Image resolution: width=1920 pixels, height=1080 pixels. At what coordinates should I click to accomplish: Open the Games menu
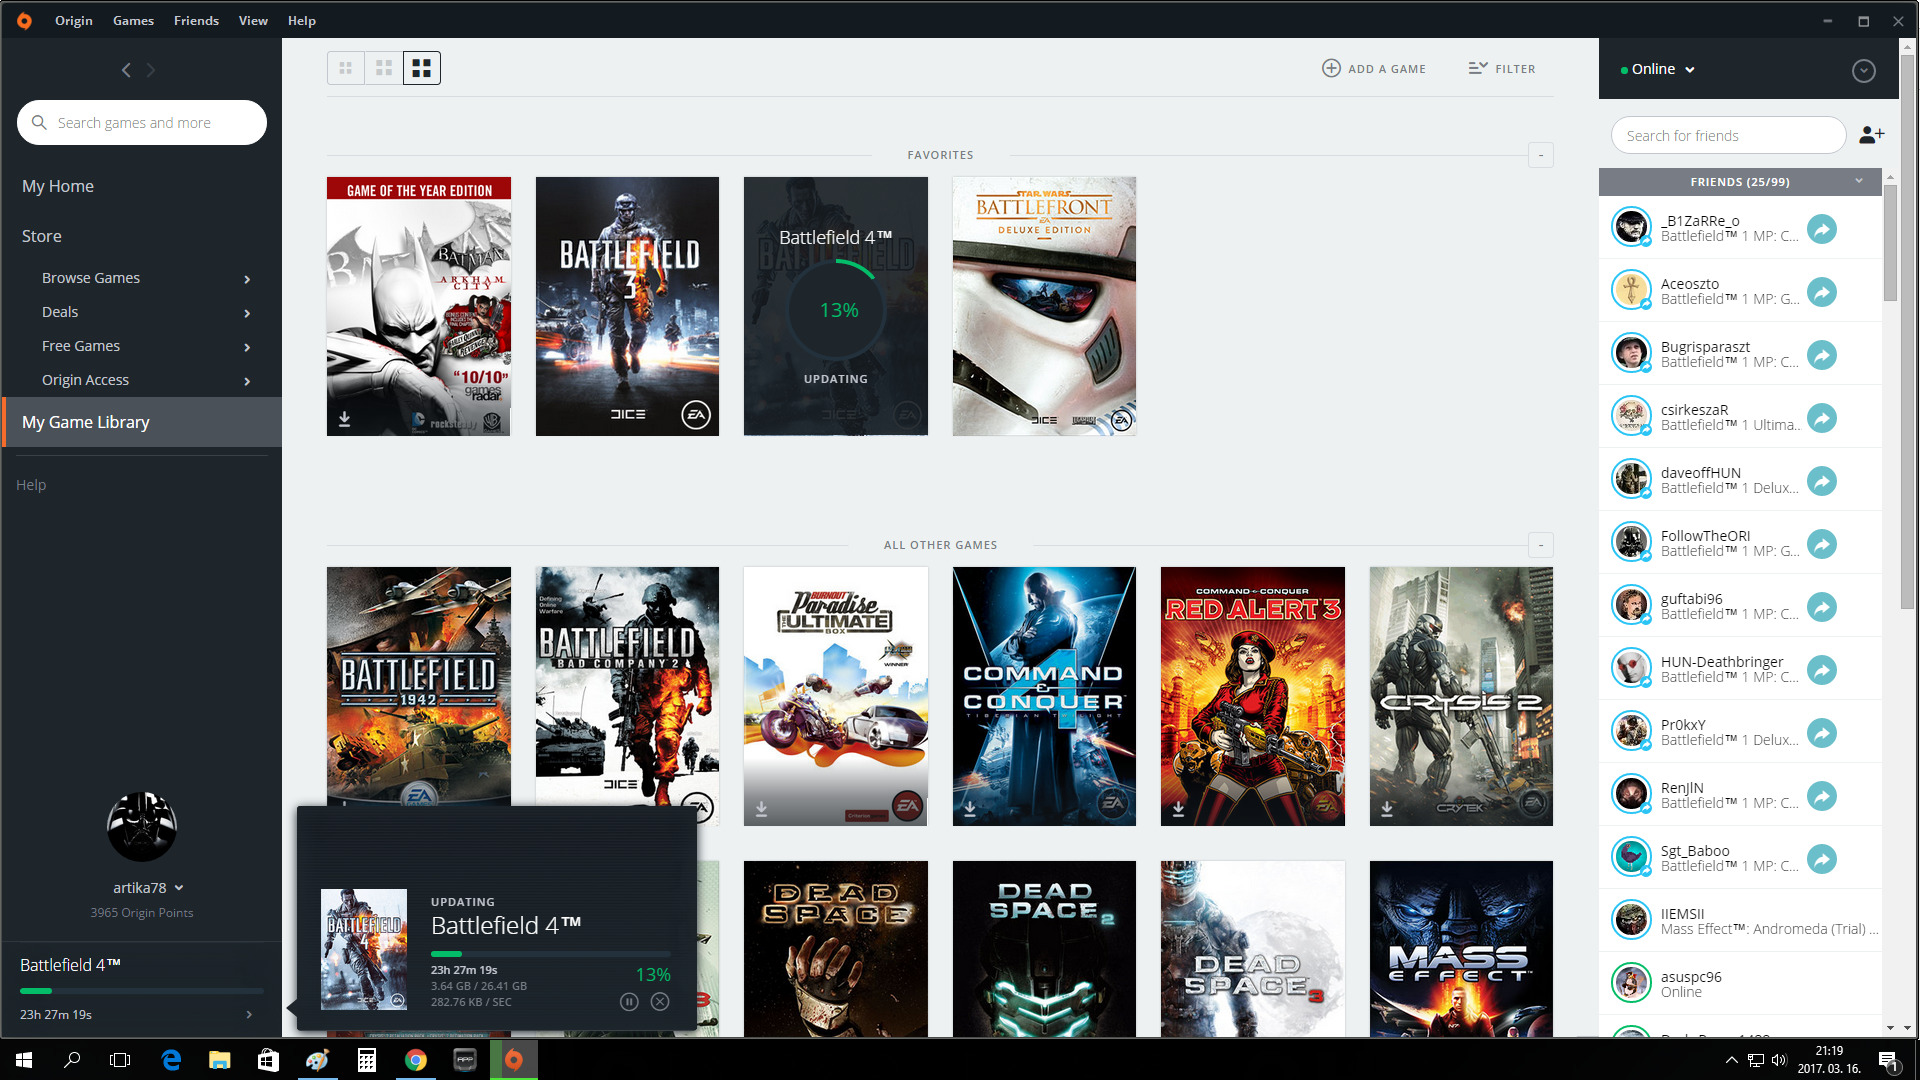tap(133, 20)
